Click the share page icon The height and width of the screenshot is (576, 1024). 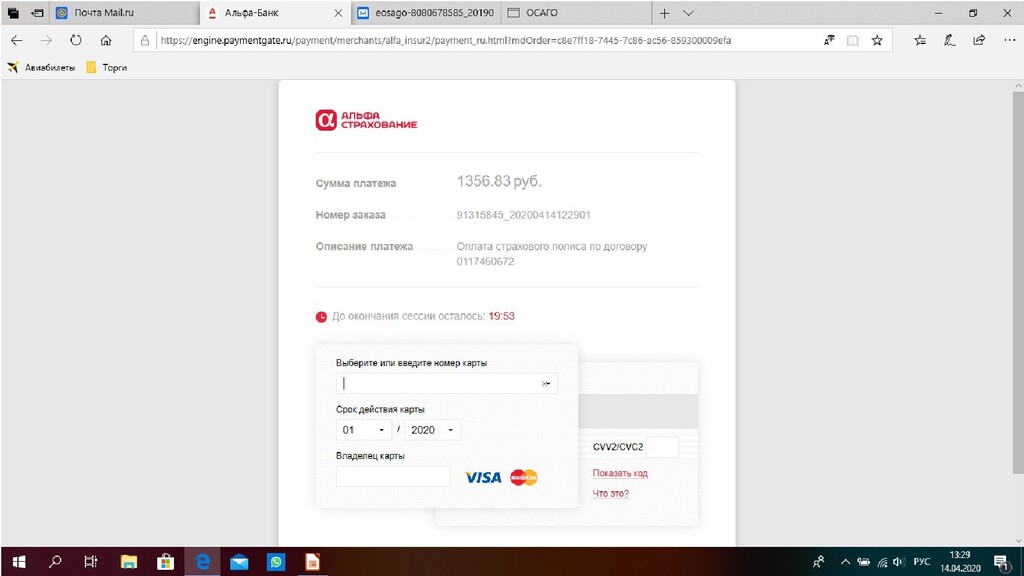(979, 40)
